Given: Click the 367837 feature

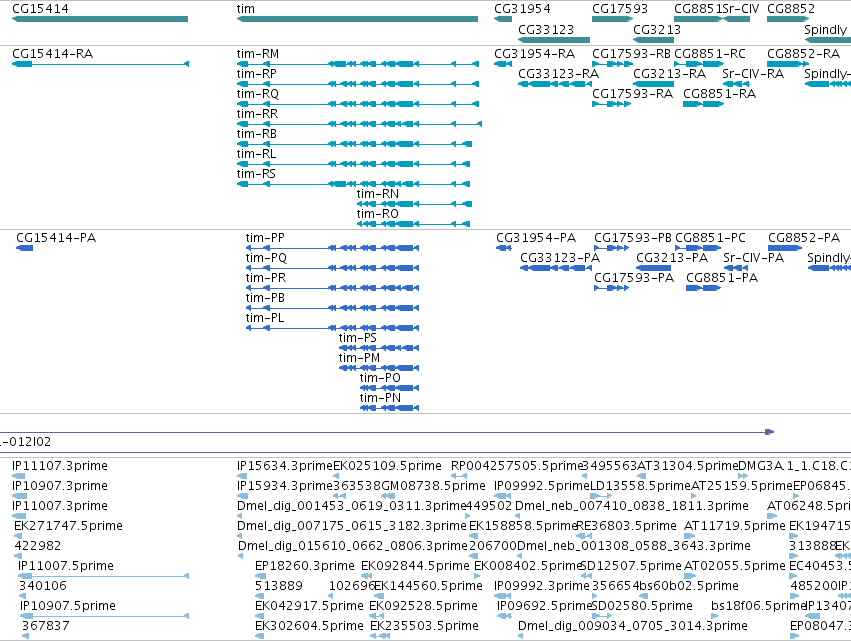Looking at the screenshot, I should point(26,636).
